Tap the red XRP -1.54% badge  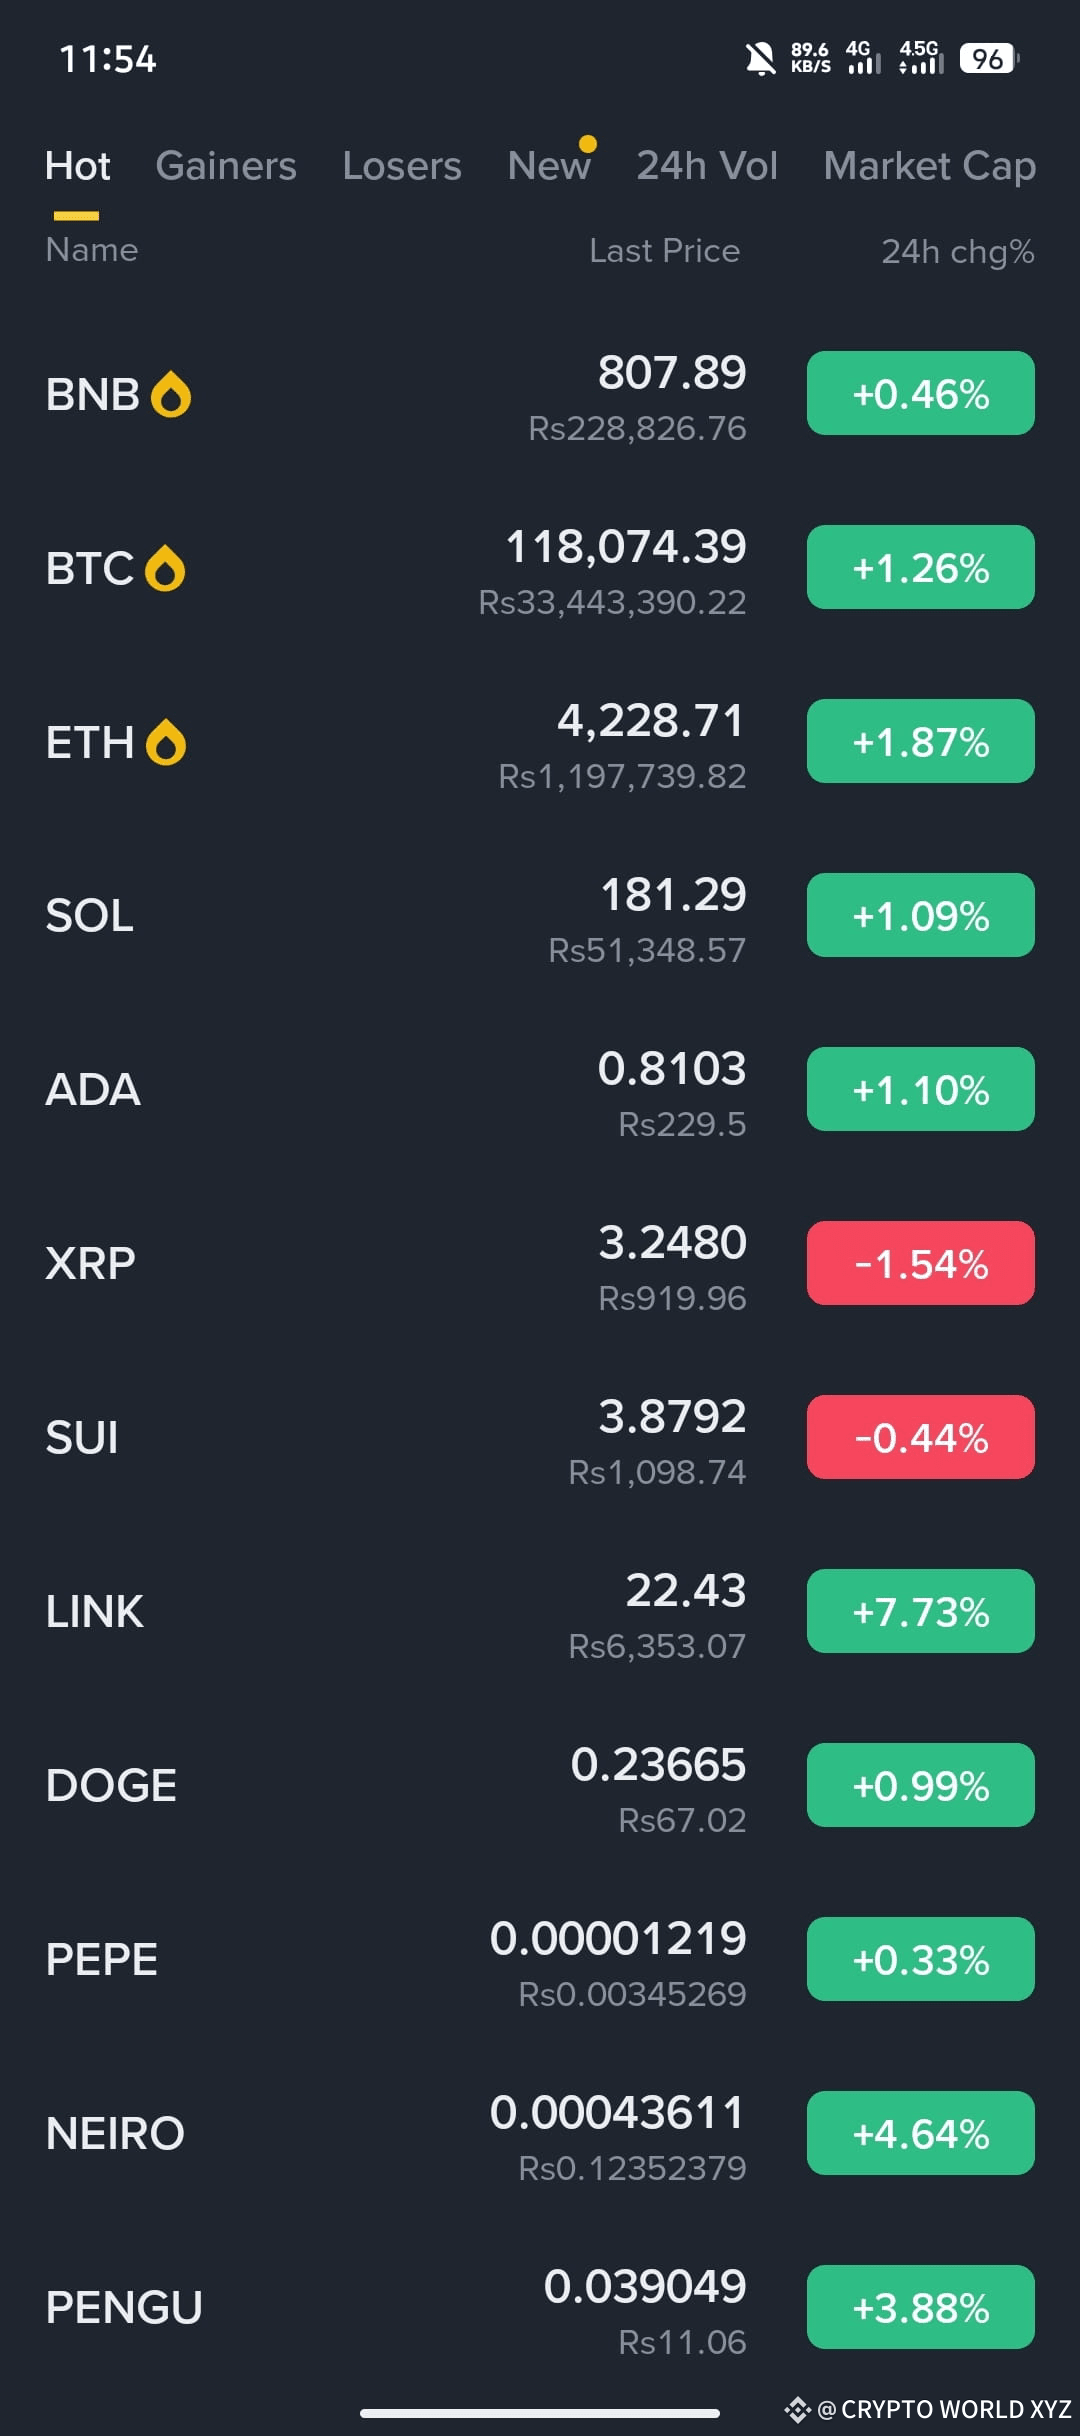coord(921,1263)
